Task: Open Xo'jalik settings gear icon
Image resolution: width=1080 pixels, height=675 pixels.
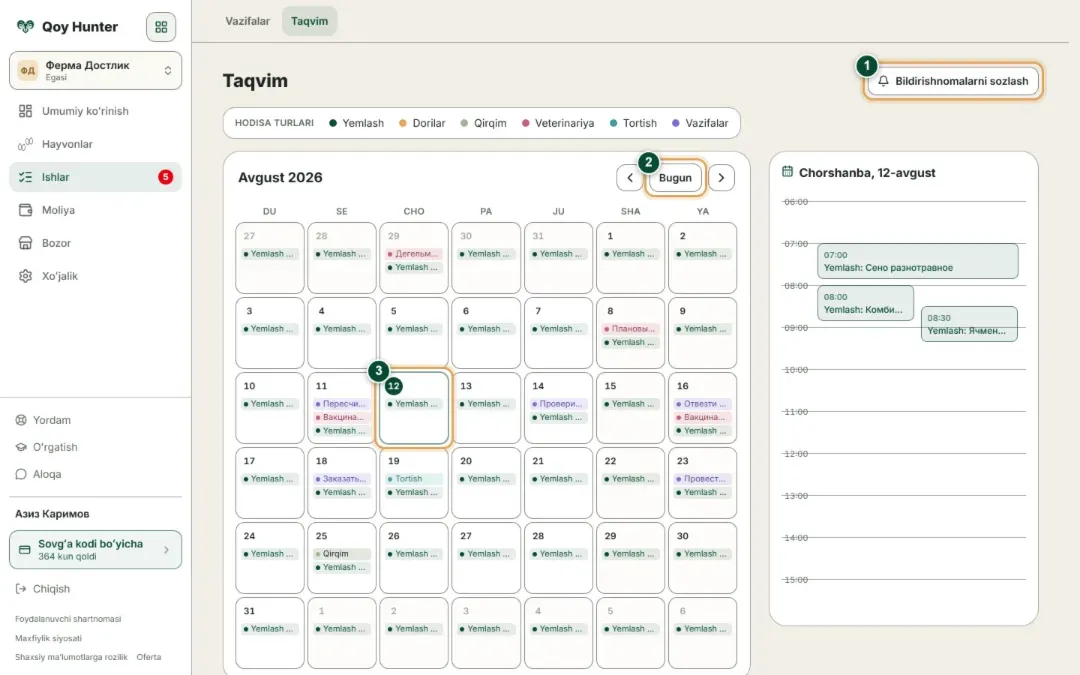Action: (25, 276)
